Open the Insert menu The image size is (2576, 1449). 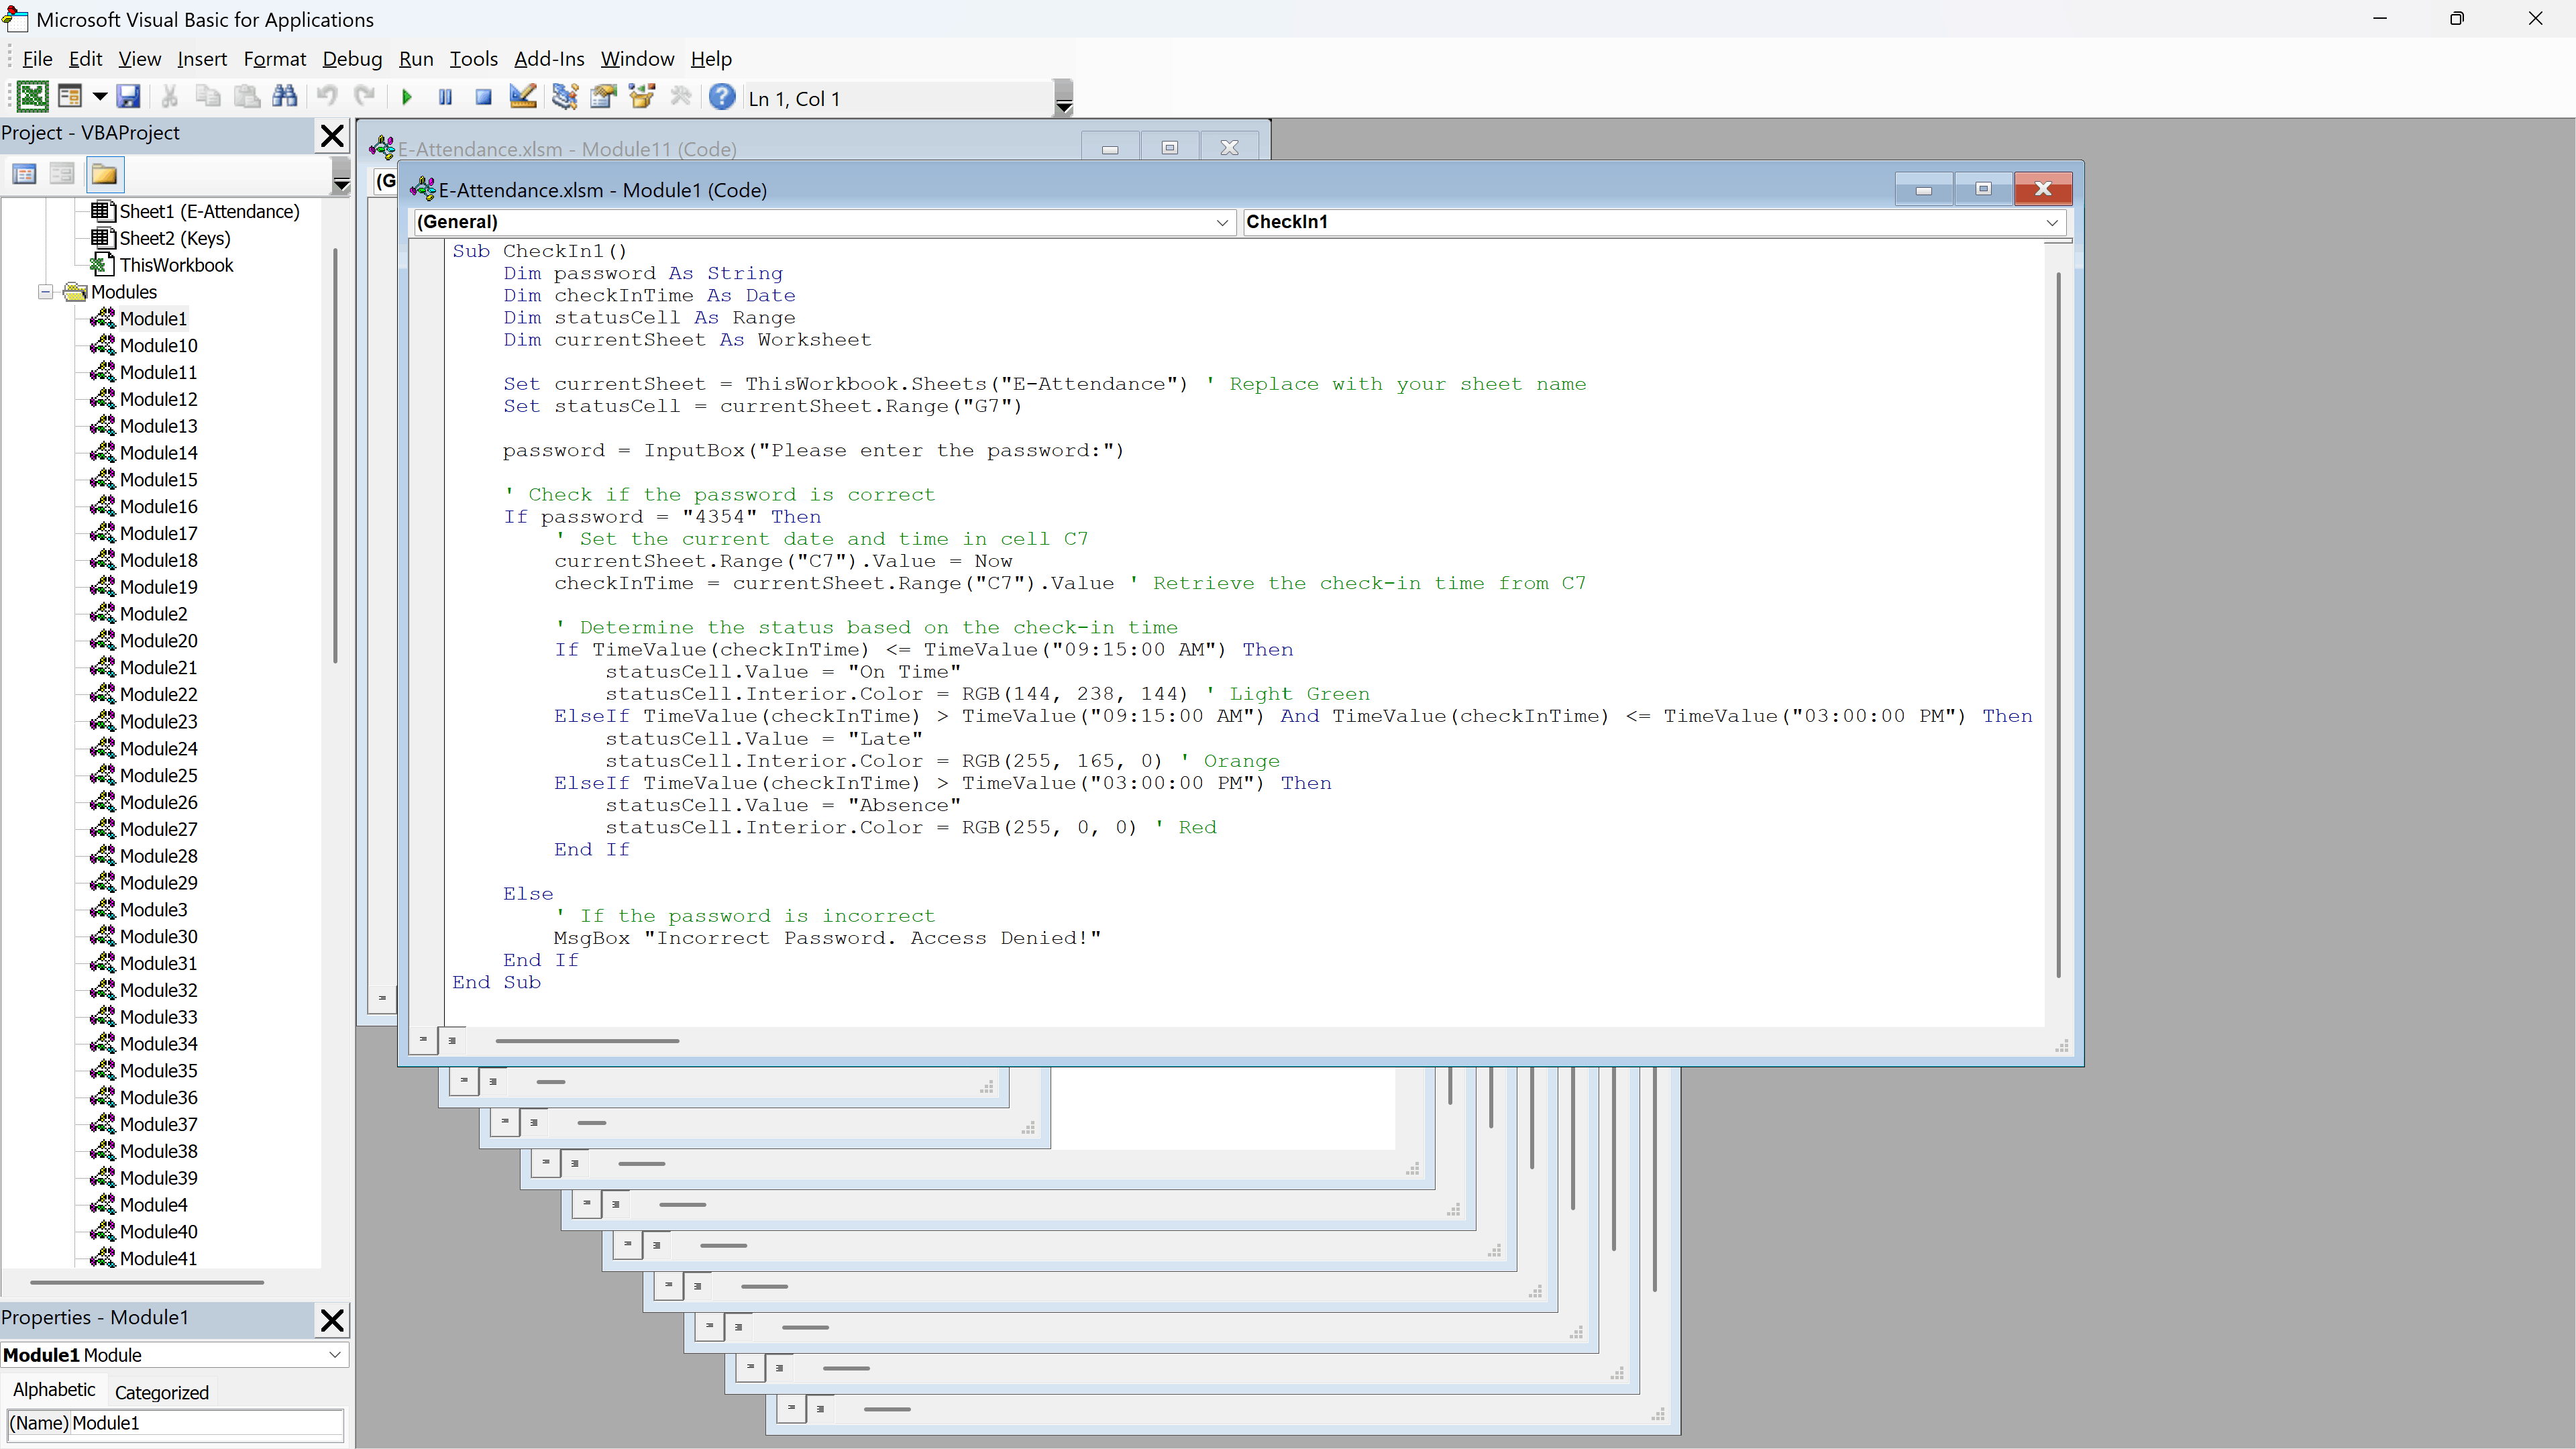[202, 59]
